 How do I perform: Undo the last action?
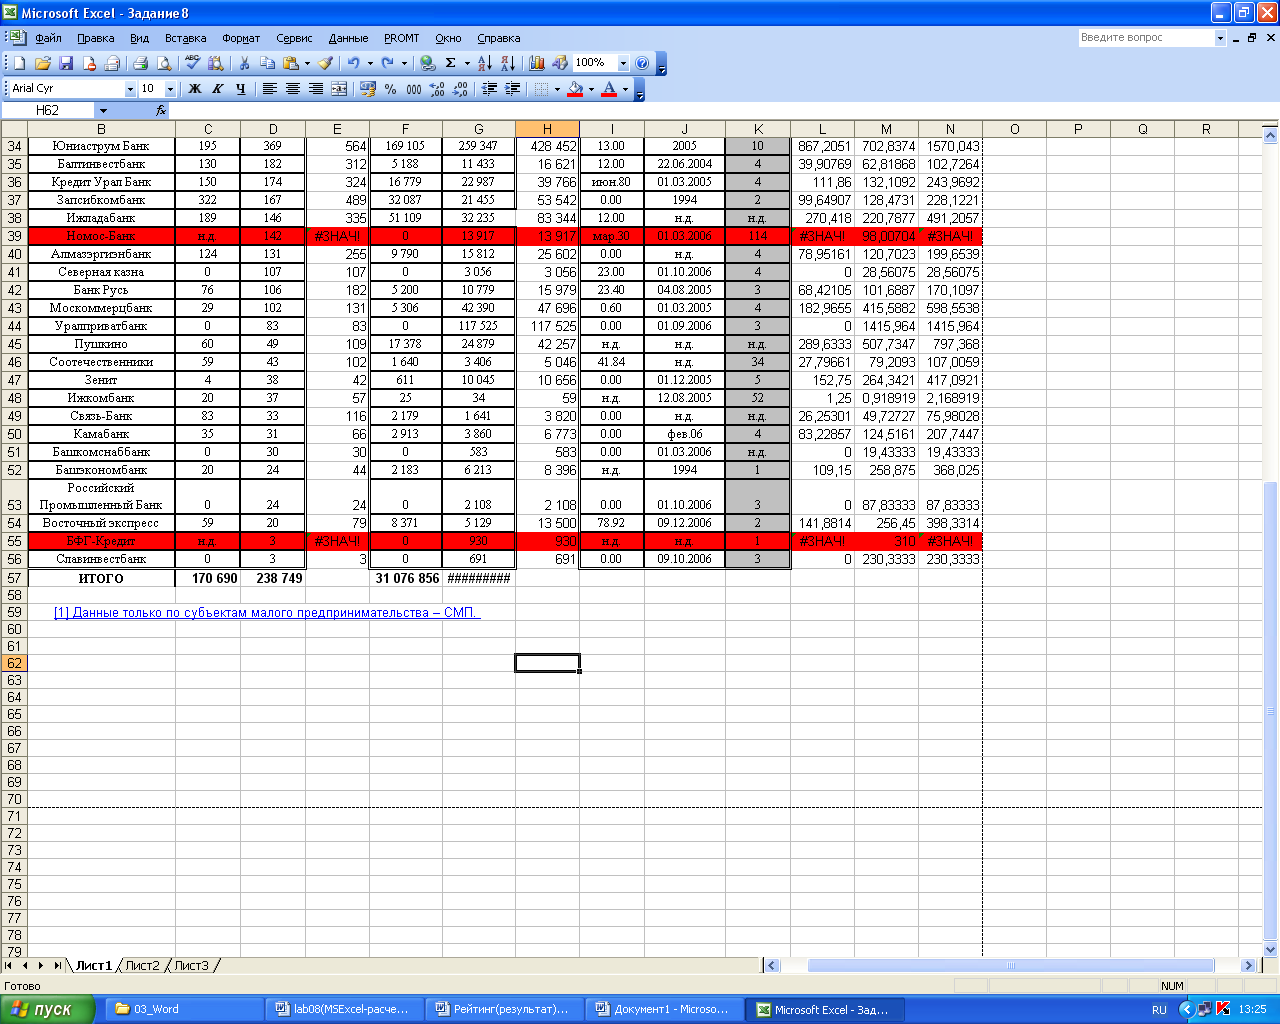pyautogui.click(x=353, y=63)
